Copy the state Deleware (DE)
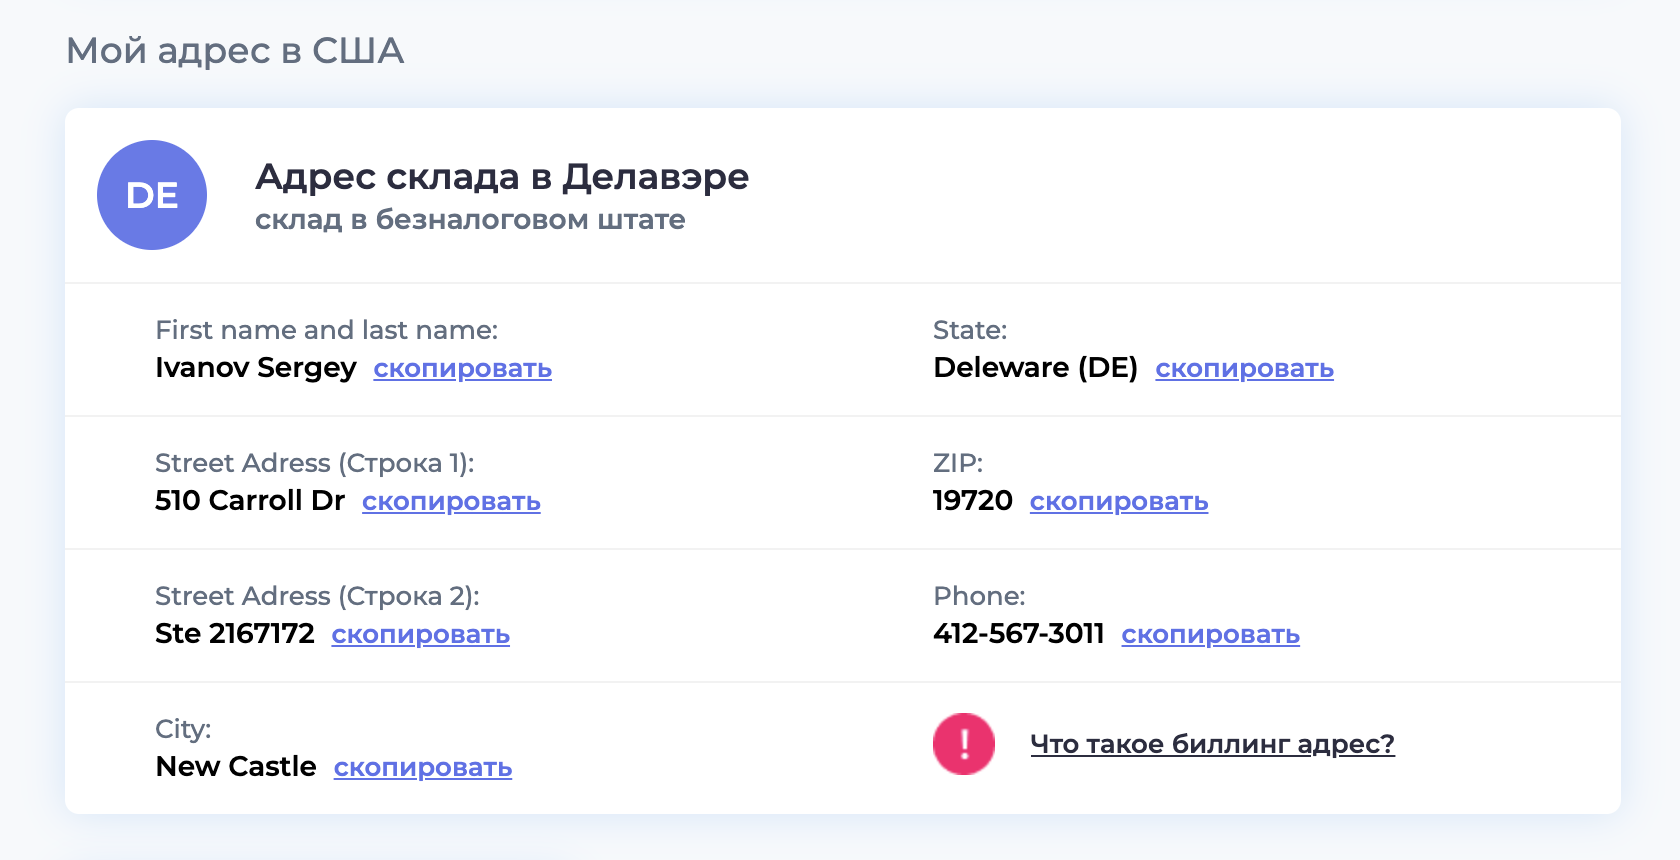Screen dimensions: 1680x860 (1244, 369)
